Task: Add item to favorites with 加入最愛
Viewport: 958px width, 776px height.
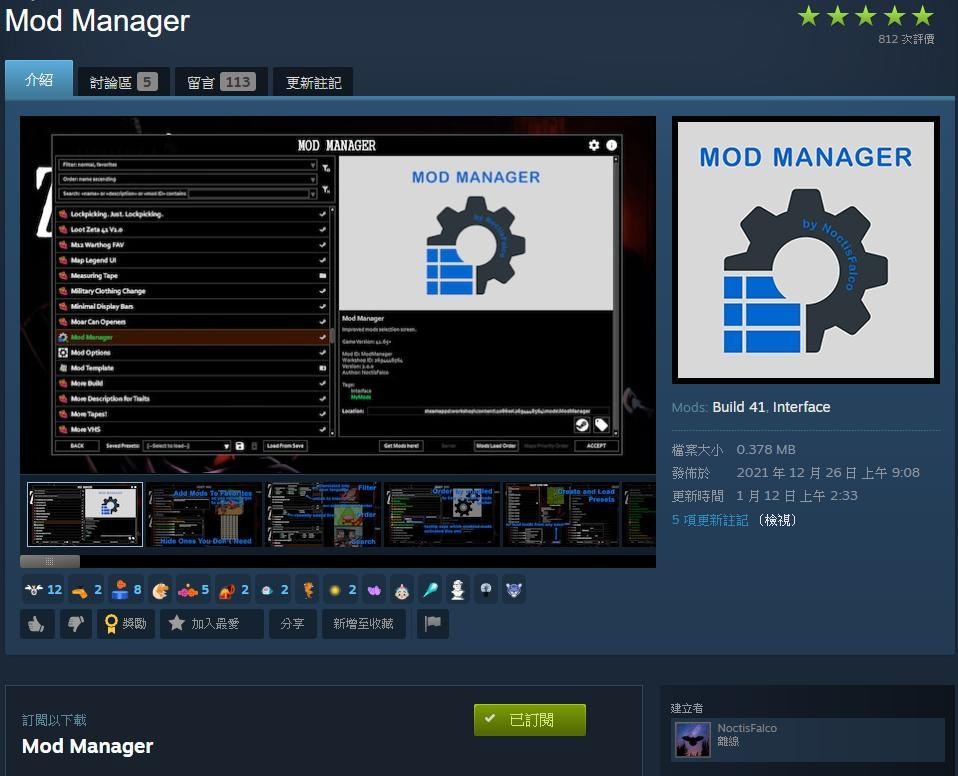Action: click(212, 624)
